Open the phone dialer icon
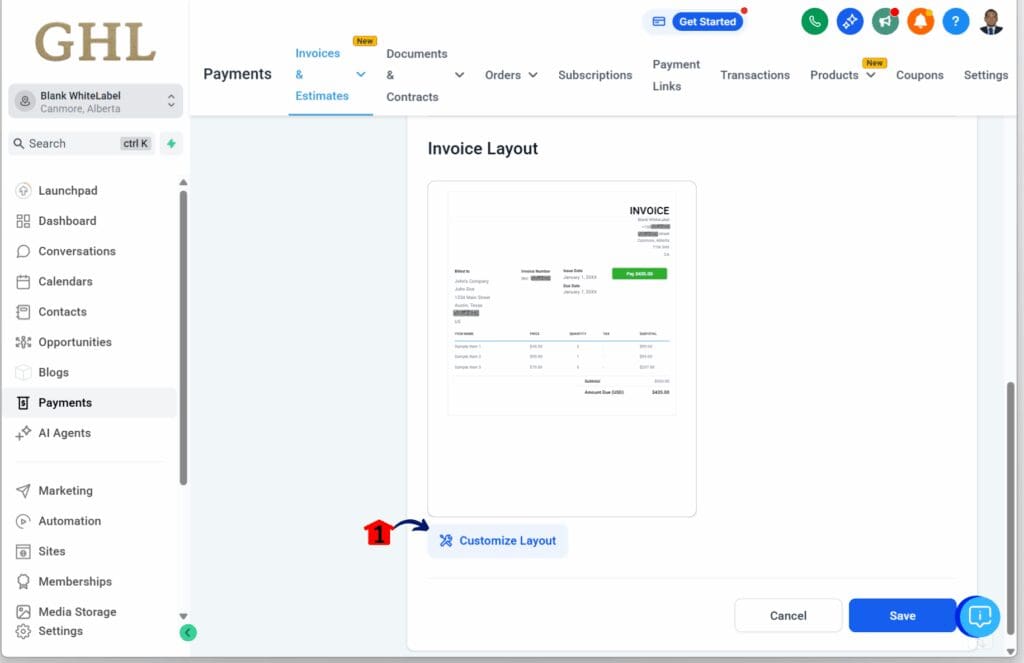 814,20
